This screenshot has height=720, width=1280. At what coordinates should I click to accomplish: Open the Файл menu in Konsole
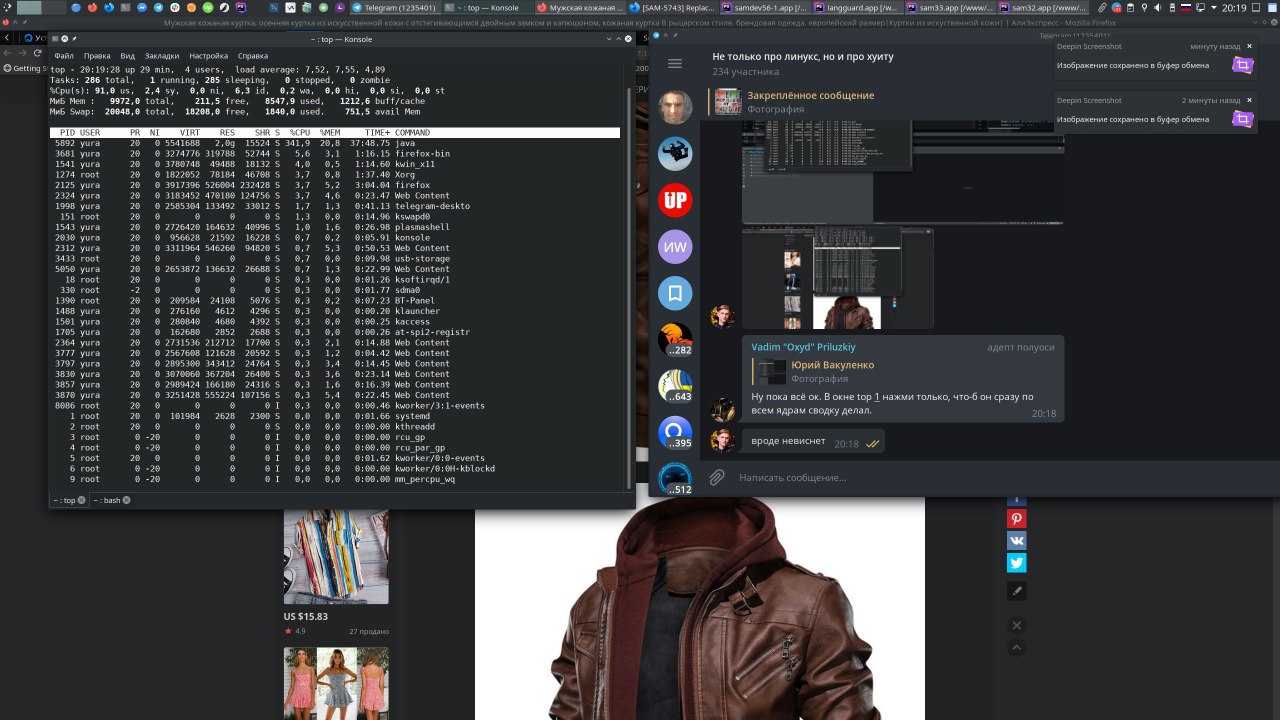click(64, 56)
